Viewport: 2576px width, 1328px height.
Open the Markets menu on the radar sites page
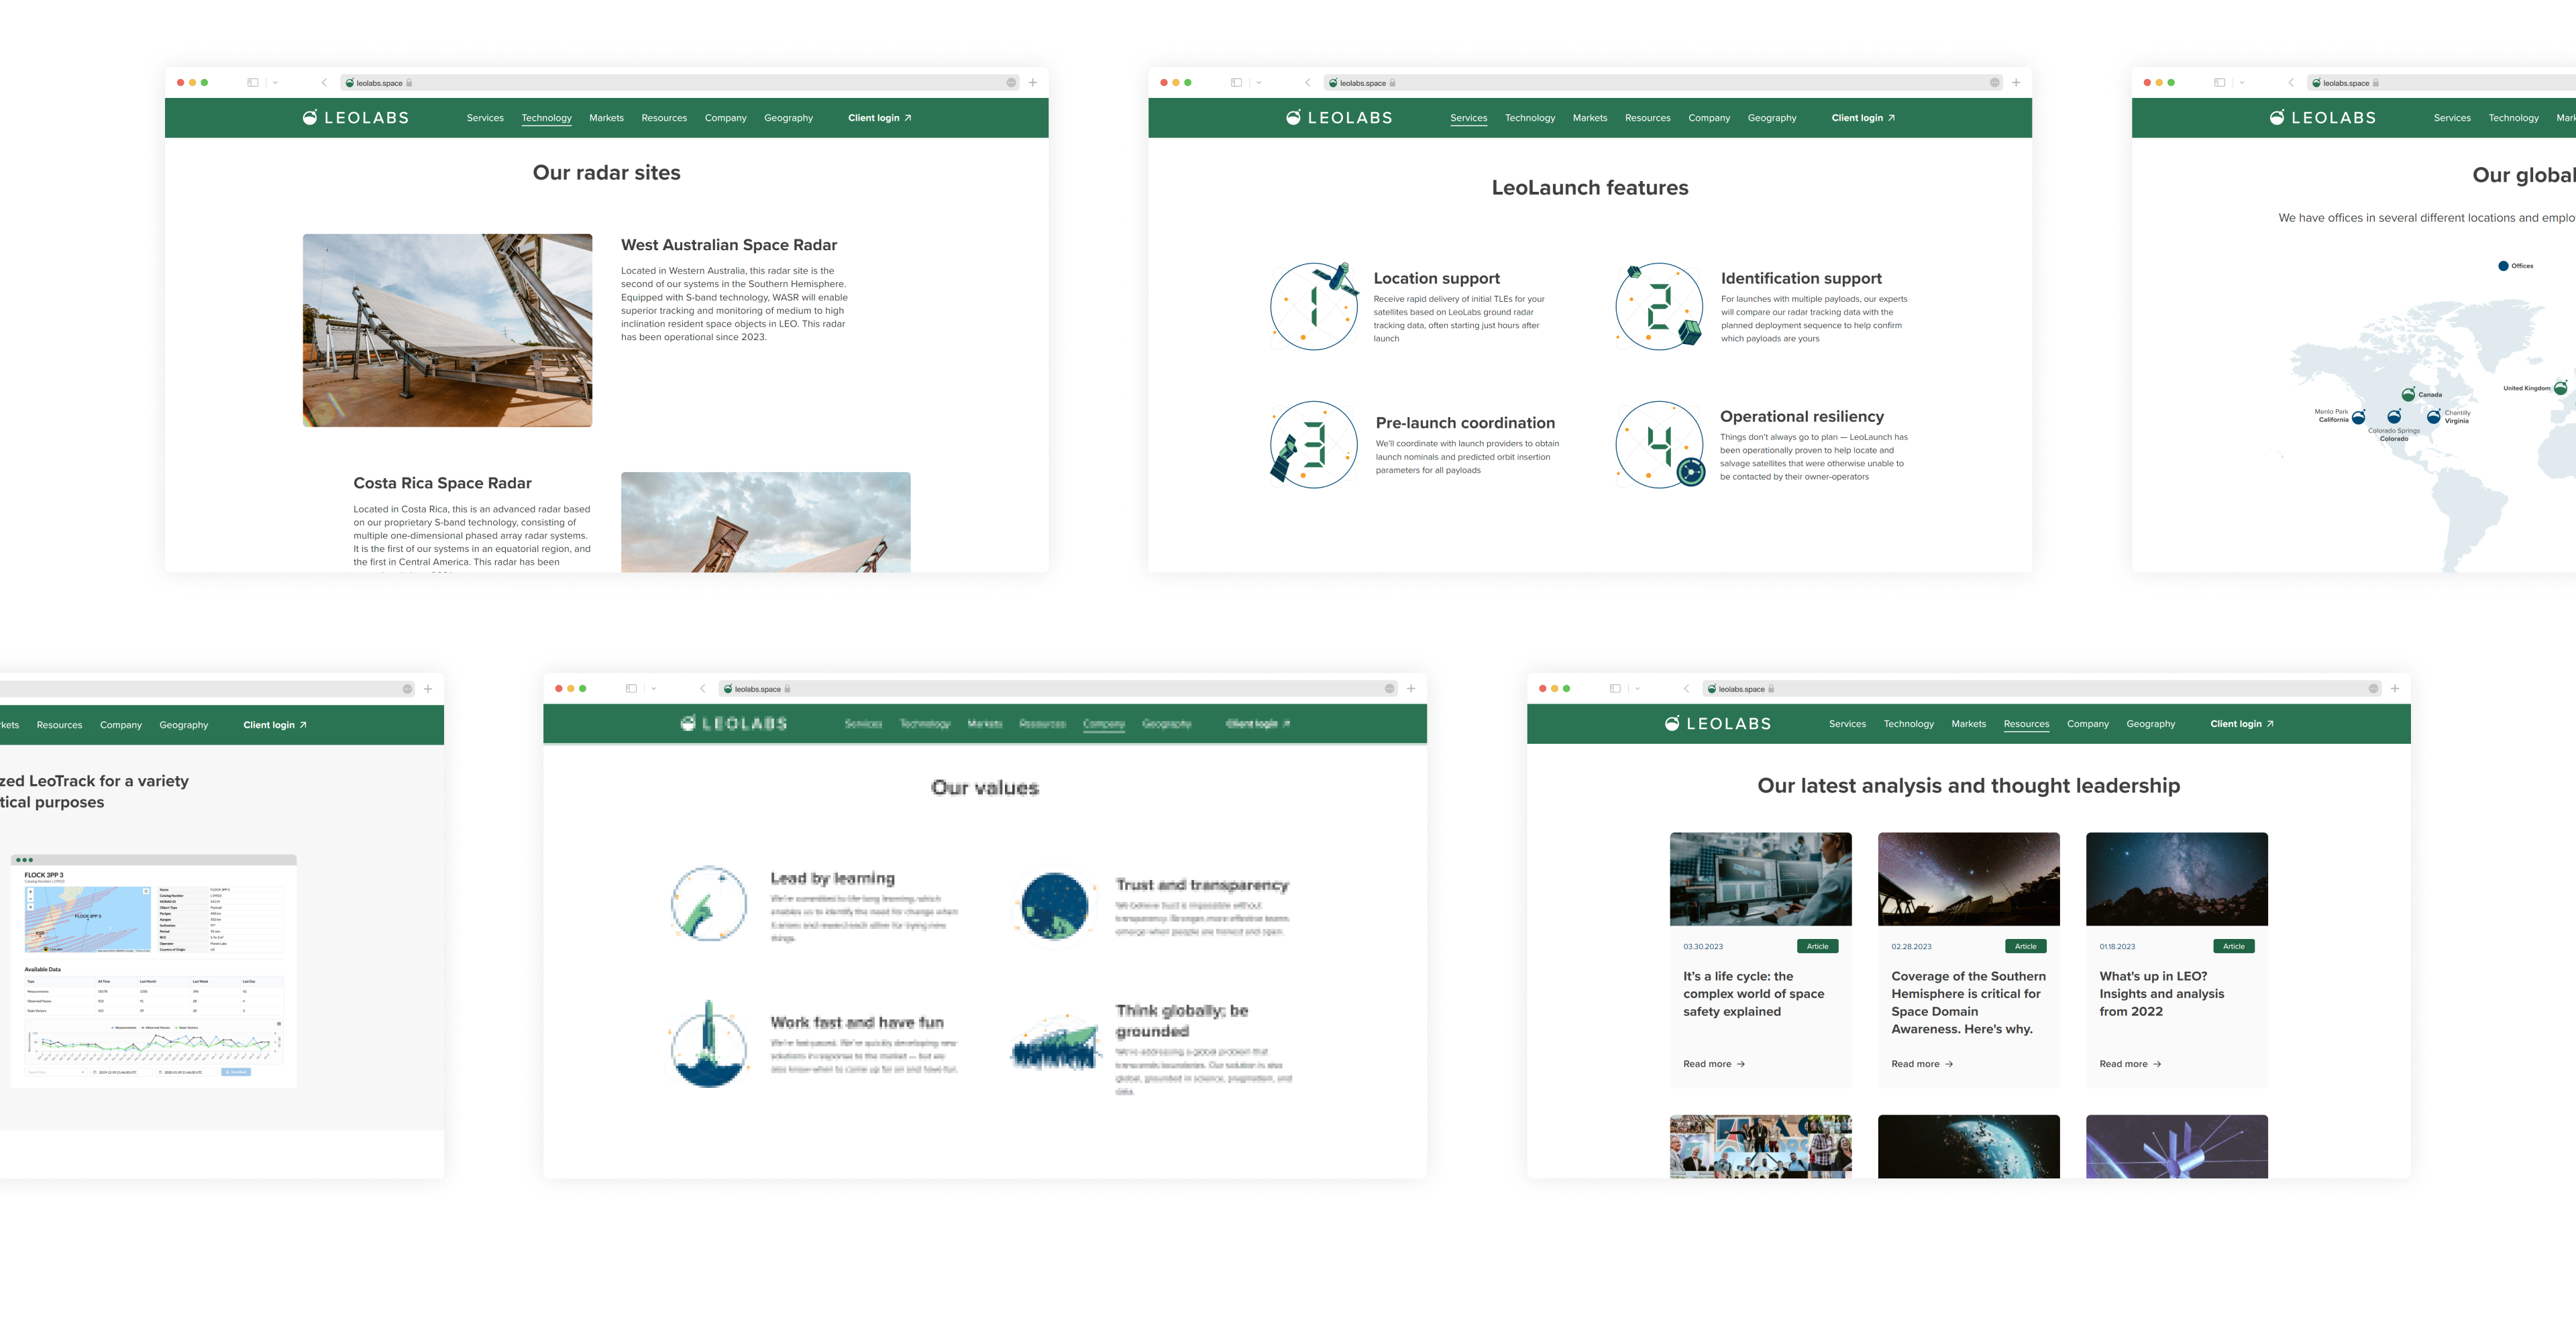606,118
